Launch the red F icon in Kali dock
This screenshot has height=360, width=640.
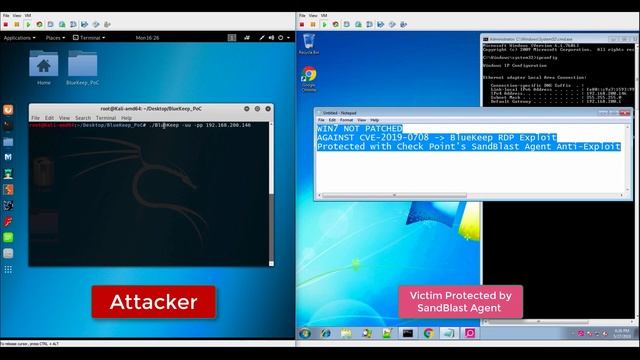pos(8,221)
